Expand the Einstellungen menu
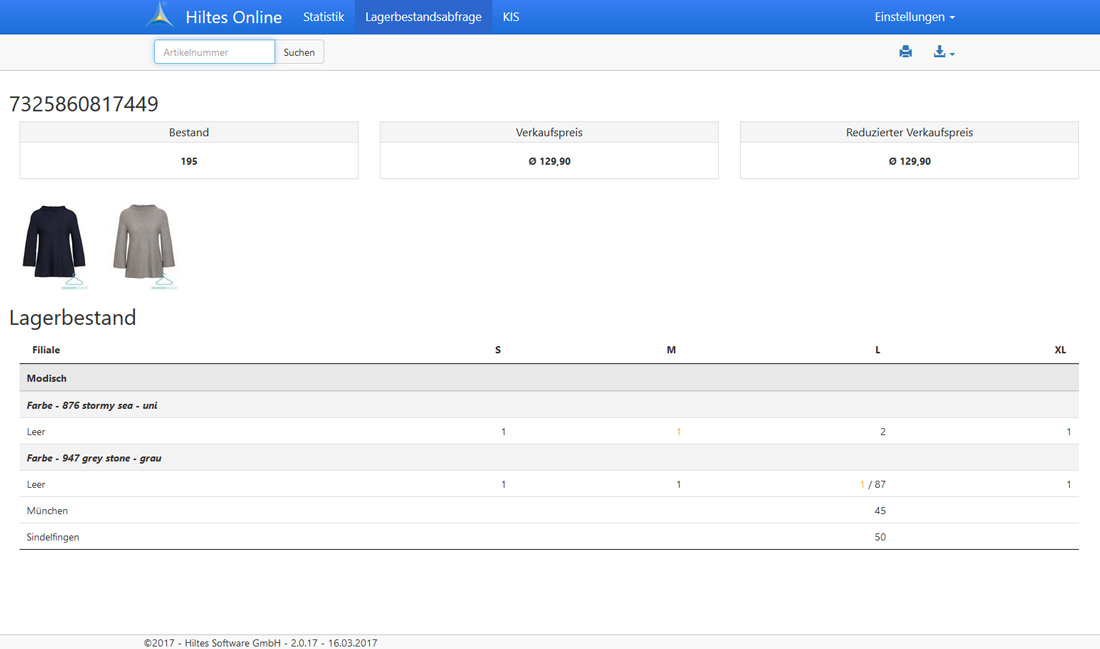Viewport: 1100px width, 649px height. [914, 17]
